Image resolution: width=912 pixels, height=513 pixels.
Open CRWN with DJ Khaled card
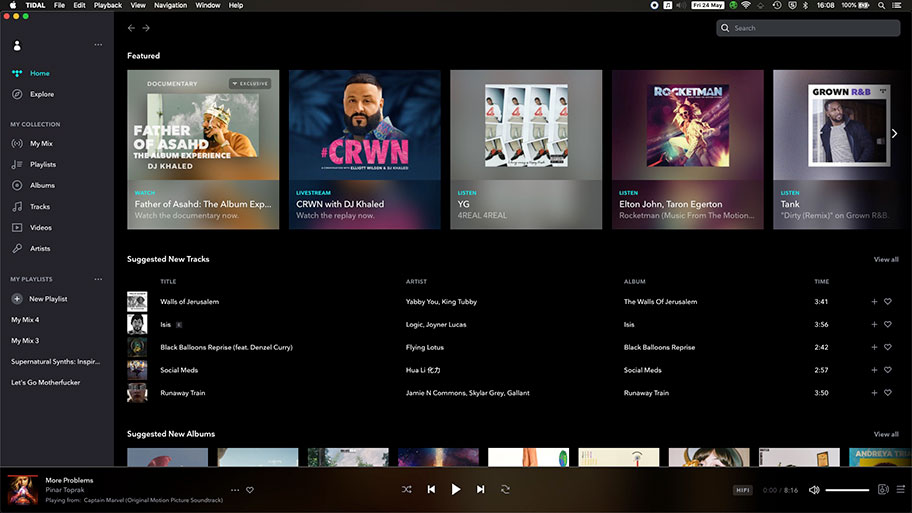(x=365, y=149)
